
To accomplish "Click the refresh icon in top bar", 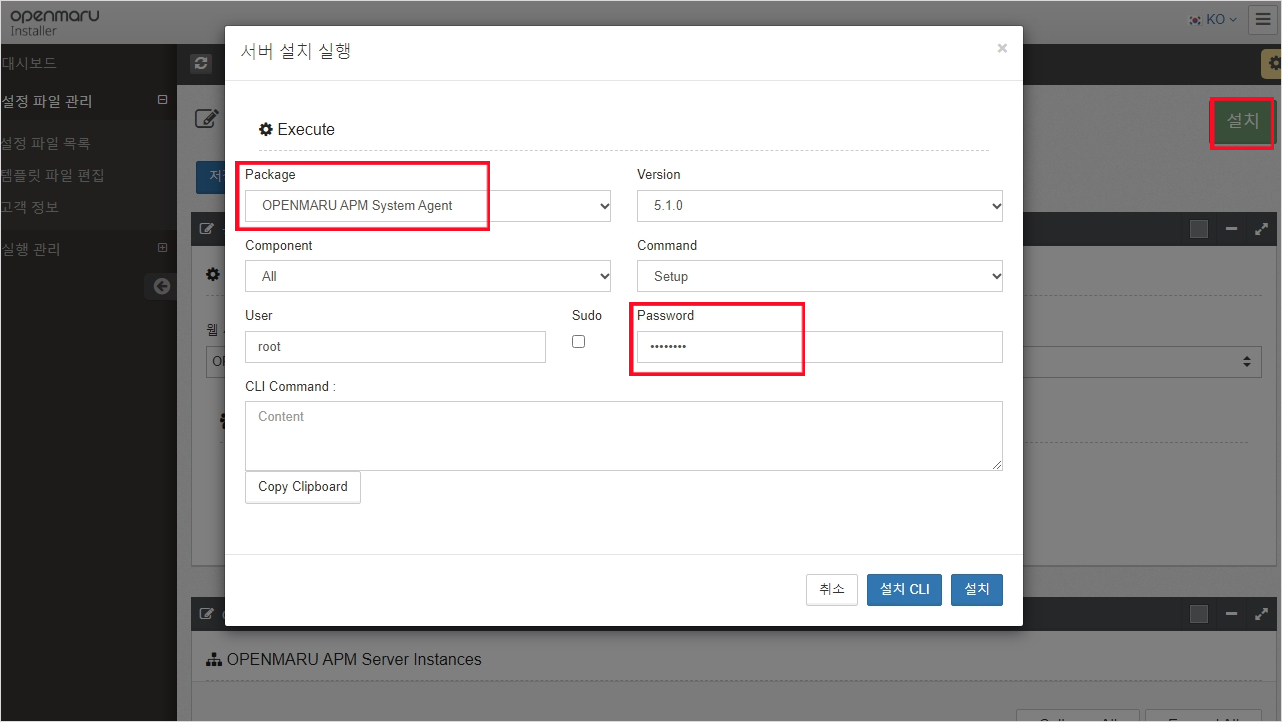I will pyautogui.click(x=202, y=63).
